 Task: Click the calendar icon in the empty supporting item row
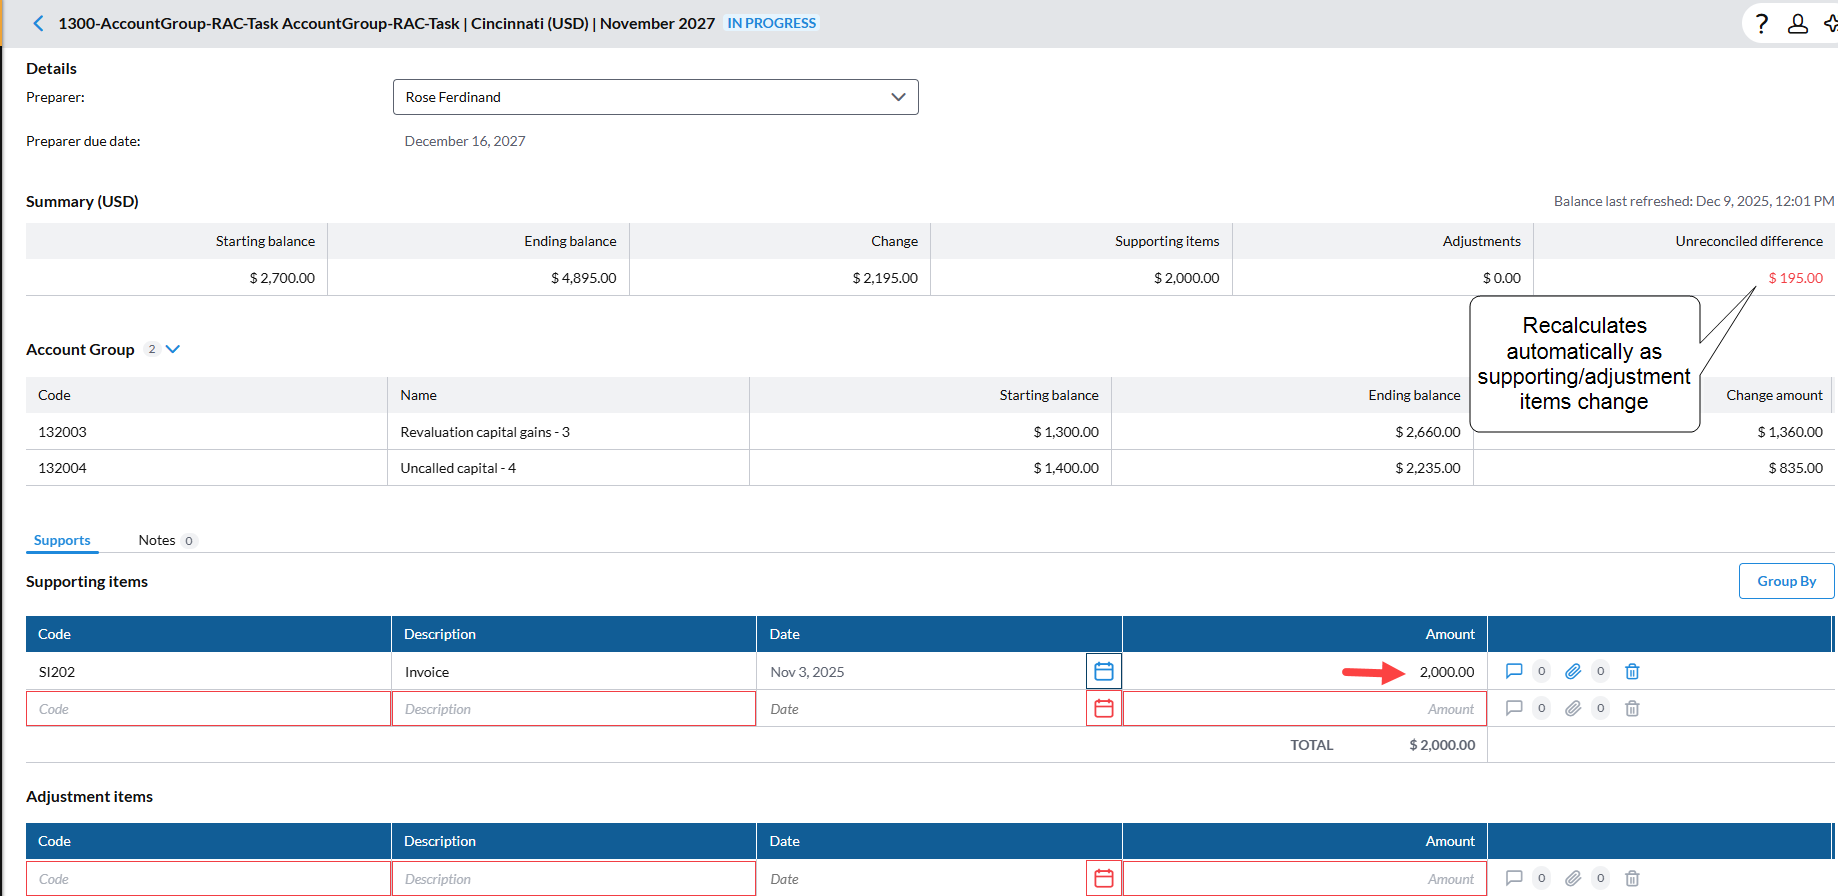[1103, 708]
